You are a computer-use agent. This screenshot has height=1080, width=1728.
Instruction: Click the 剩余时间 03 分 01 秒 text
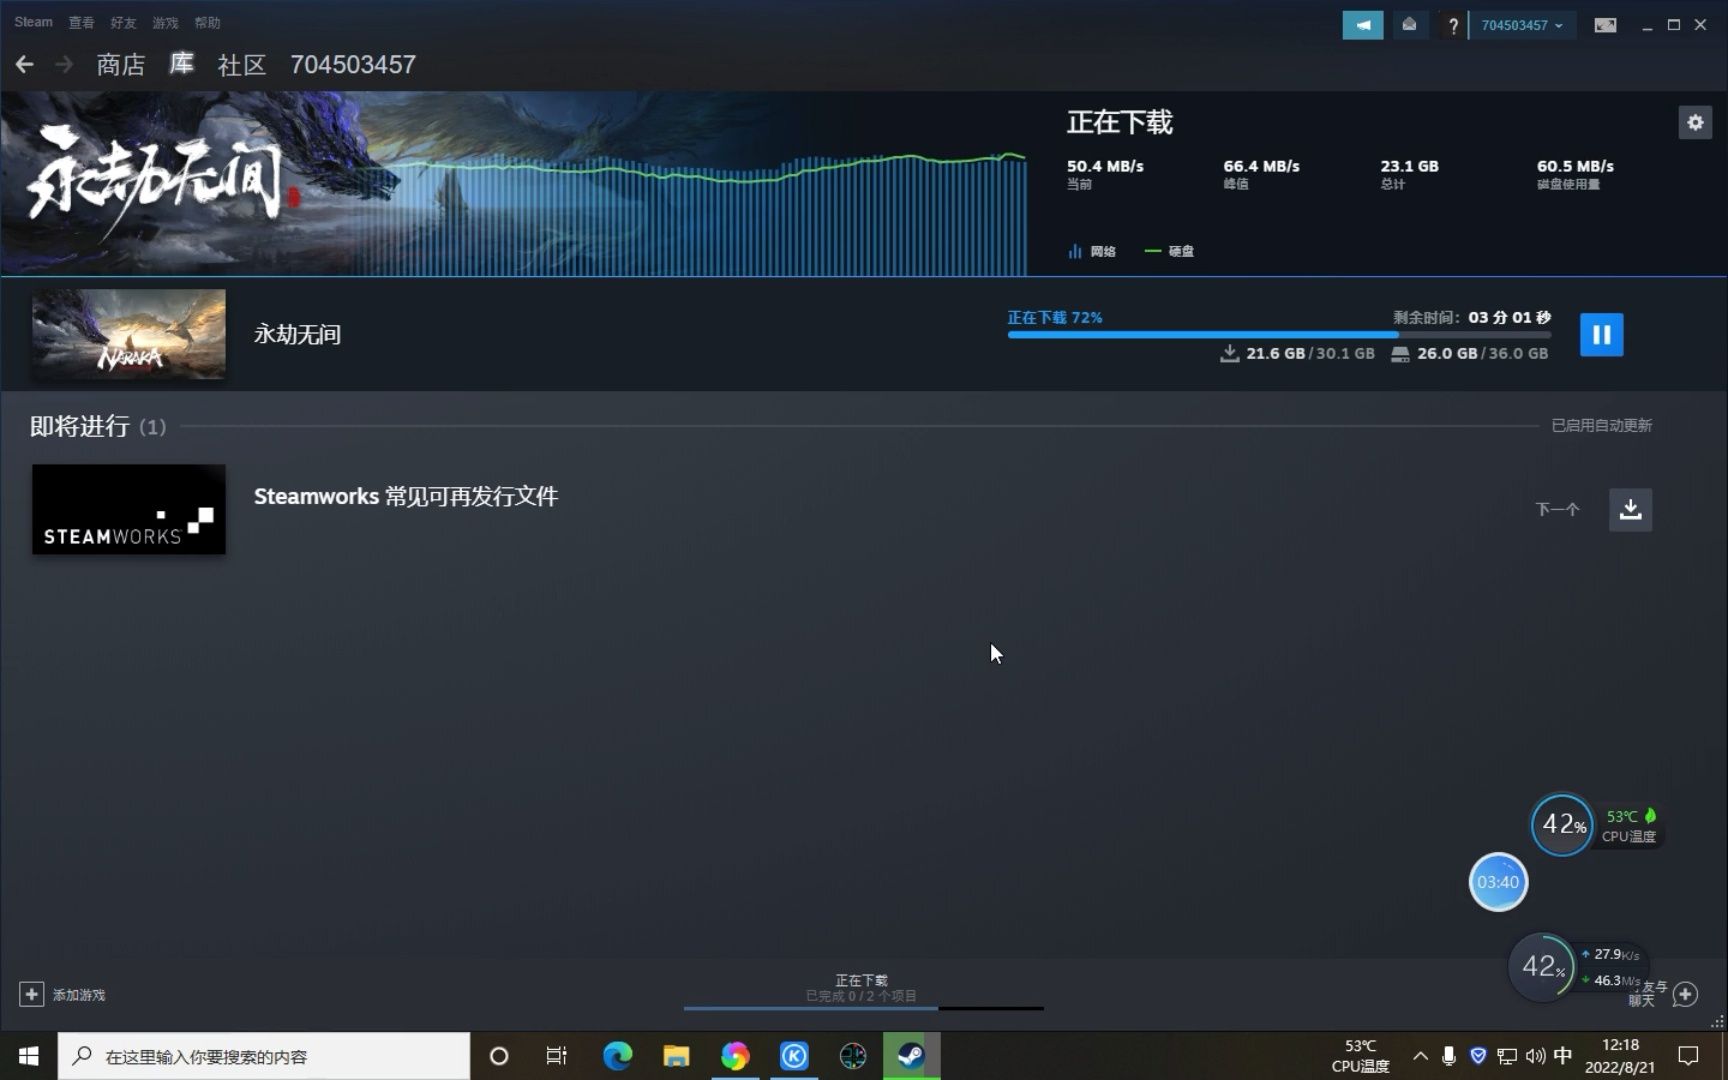pyautogui.click(x=1472, y=317)
